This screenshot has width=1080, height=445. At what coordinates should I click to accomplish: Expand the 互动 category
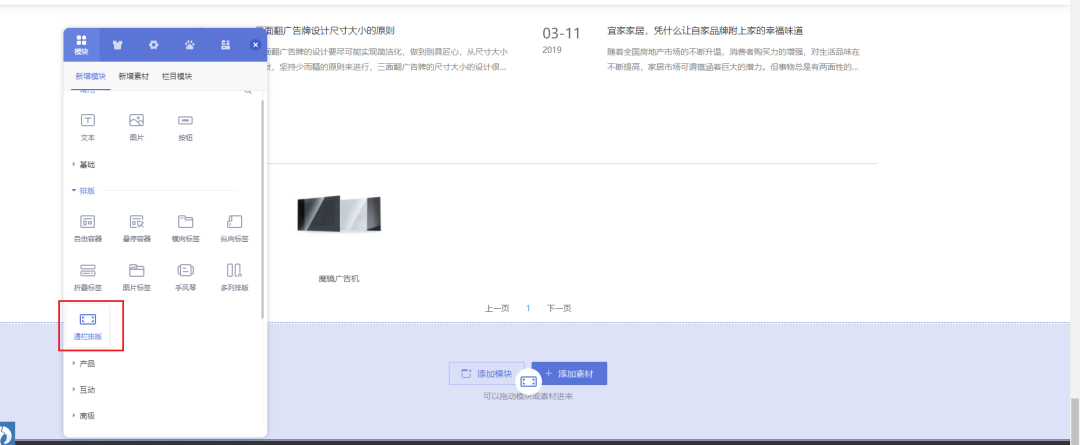(86, 389)
